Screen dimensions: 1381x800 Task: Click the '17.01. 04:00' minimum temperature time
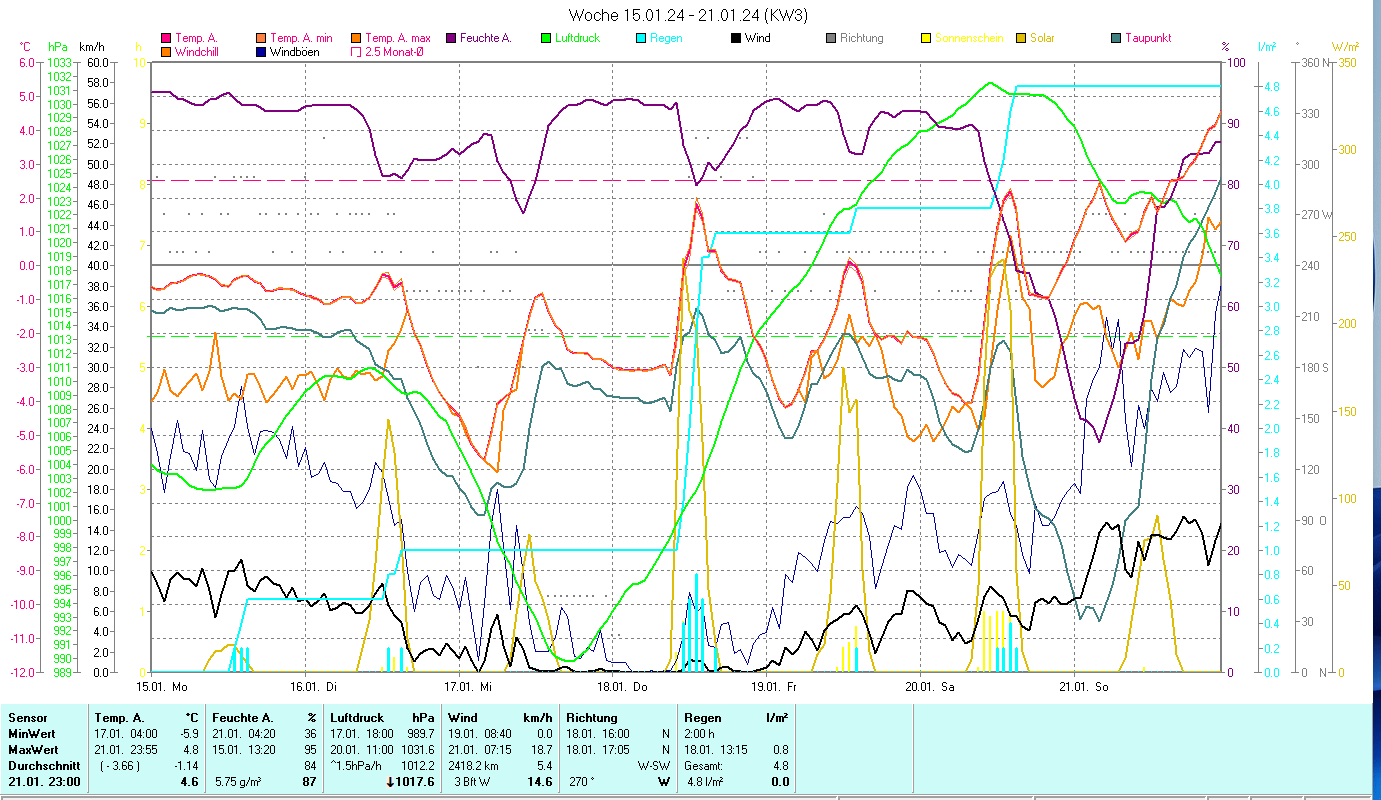[126, 734]
